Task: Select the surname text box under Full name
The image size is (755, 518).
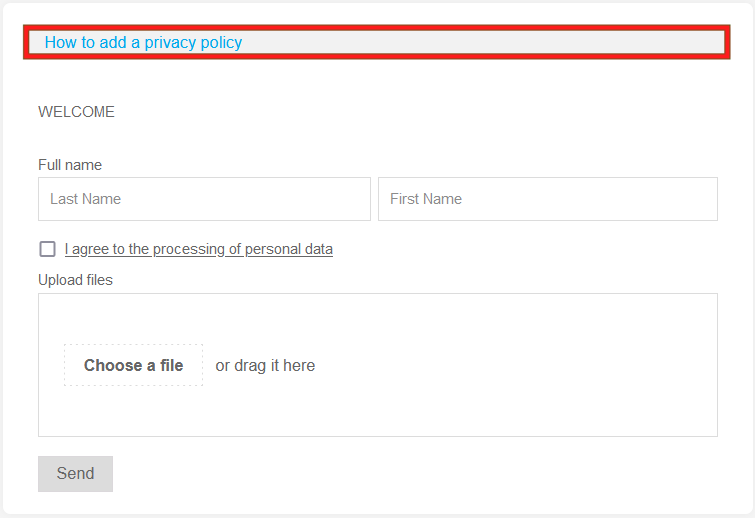Action: 204,199
